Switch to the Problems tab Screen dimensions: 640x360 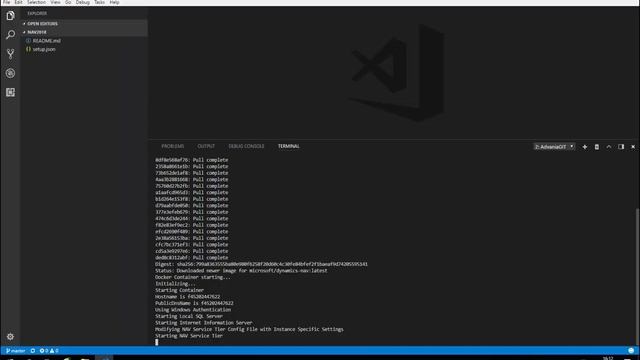pos(173,146)
